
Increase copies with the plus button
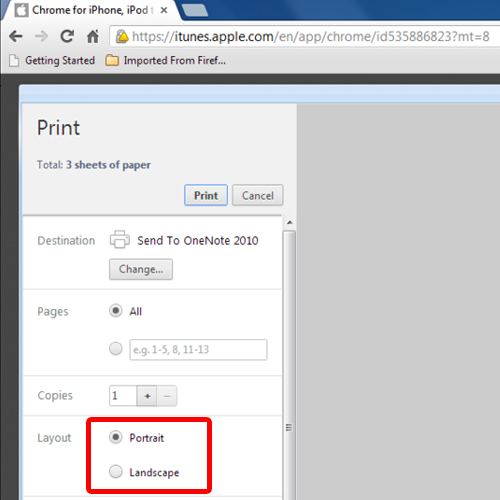pos(147,396)
